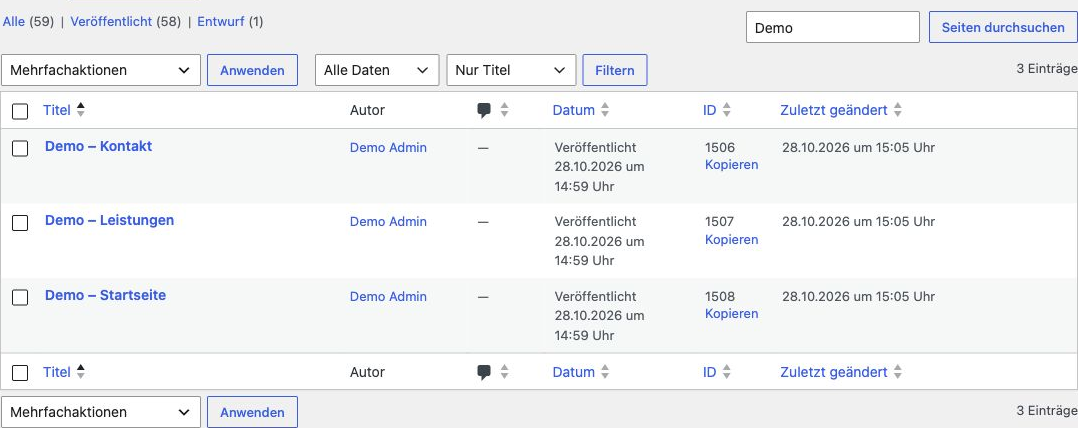The image size is (1078, 428).
Task: Click the Autor column header text
Action: point(367,110)
